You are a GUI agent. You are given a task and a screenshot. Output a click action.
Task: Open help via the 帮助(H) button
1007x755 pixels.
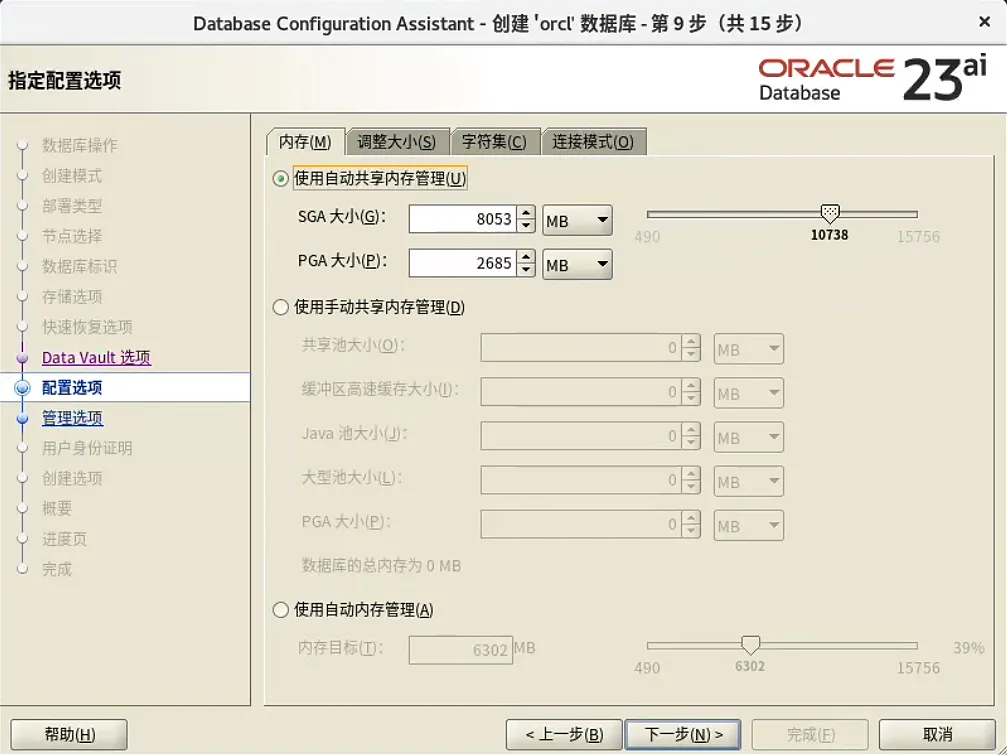[67, 733]
